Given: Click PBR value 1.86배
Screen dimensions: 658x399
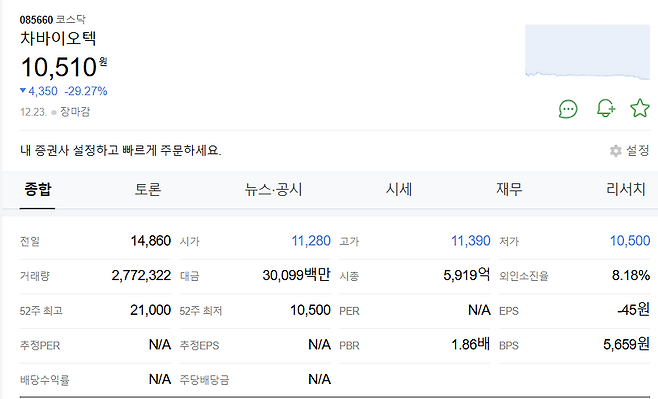Looking at the screenshot, I should [470, 344].
